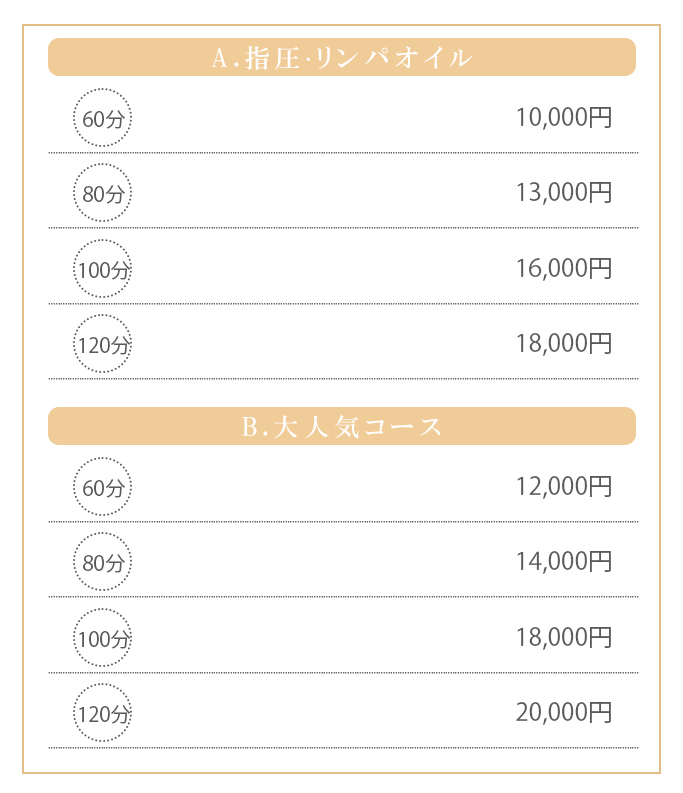Image resolution: width=683 pixels, height=793 pixels.
Task: Choose the 80分 circle in course B
Action: 102,562
